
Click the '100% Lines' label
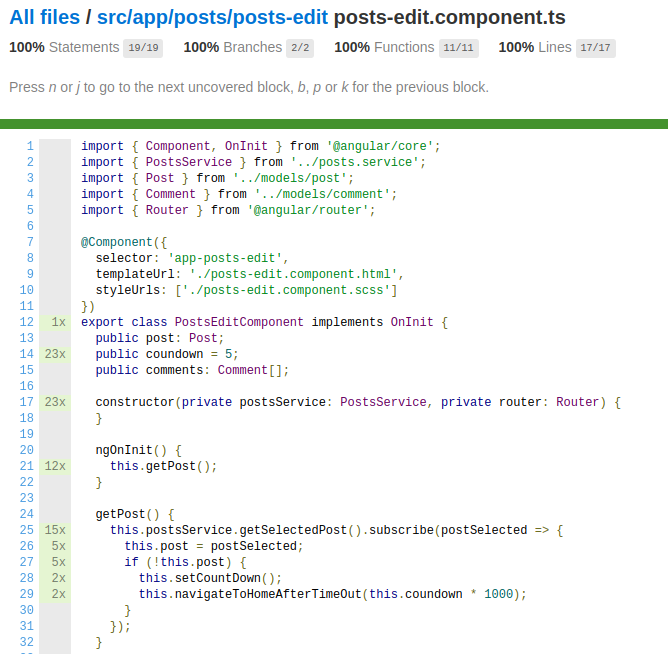pos(535,47)
